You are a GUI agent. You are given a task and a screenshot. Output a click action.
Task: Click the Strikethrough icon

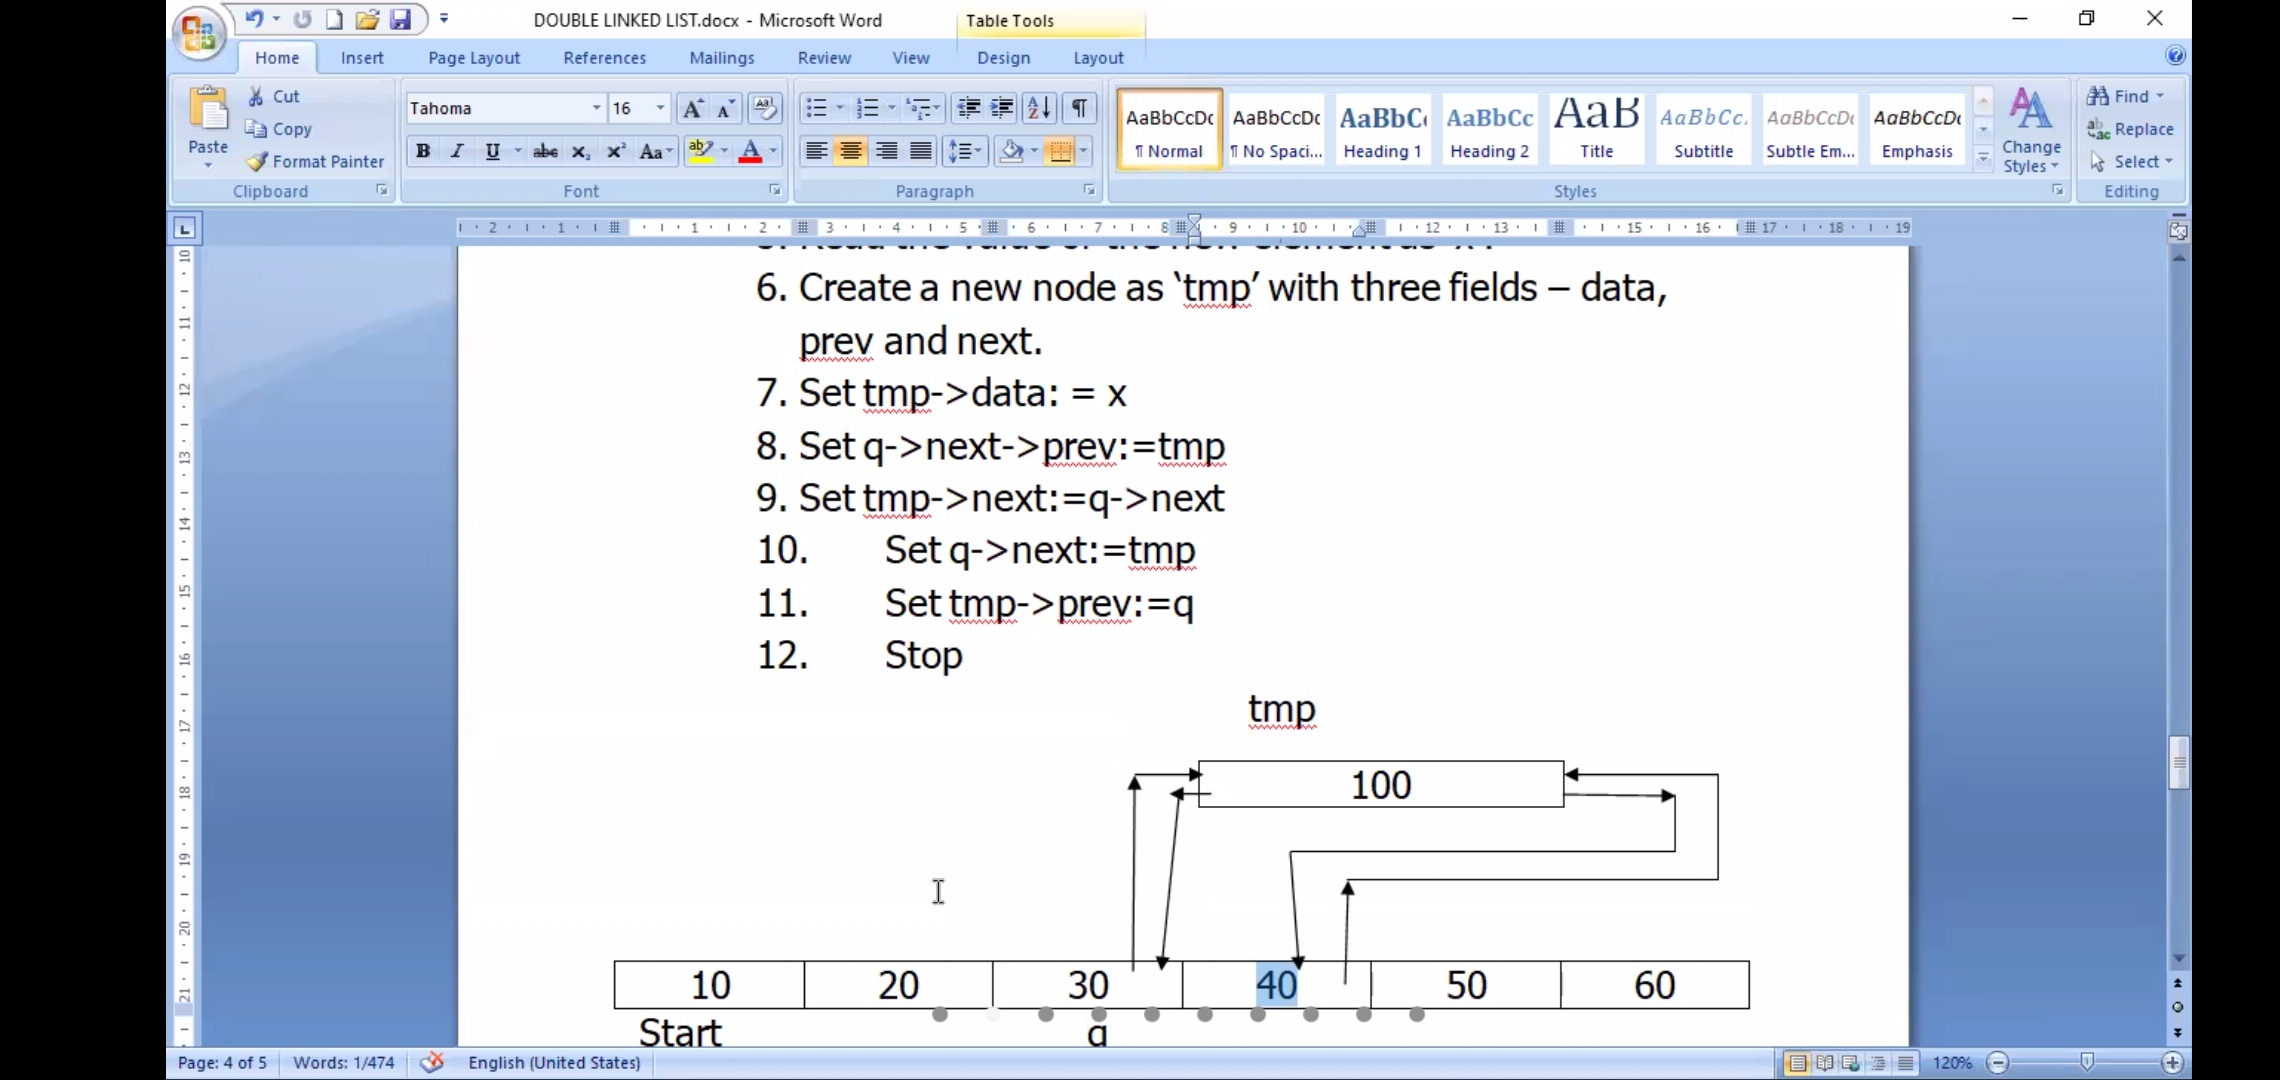click(x=545, y=151)
